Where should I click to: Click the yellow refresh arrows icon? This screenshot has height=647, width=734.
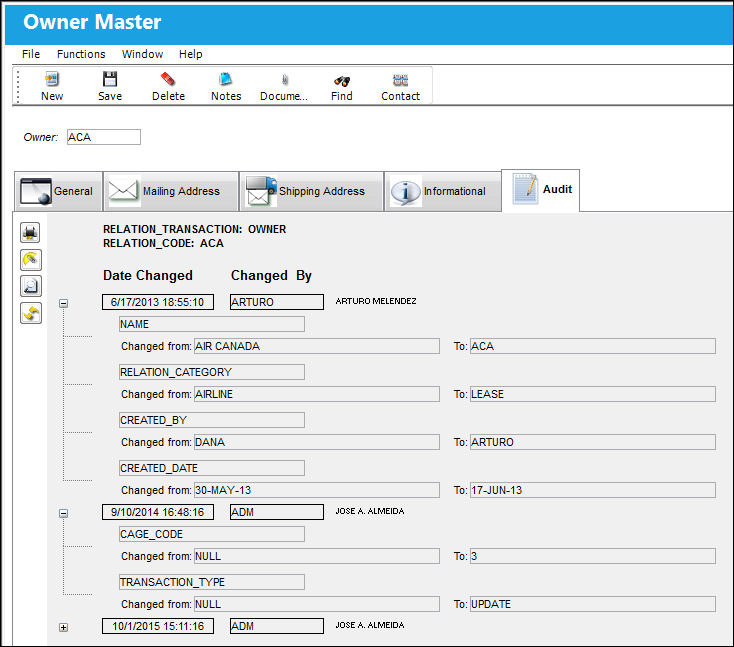(30, 313)
